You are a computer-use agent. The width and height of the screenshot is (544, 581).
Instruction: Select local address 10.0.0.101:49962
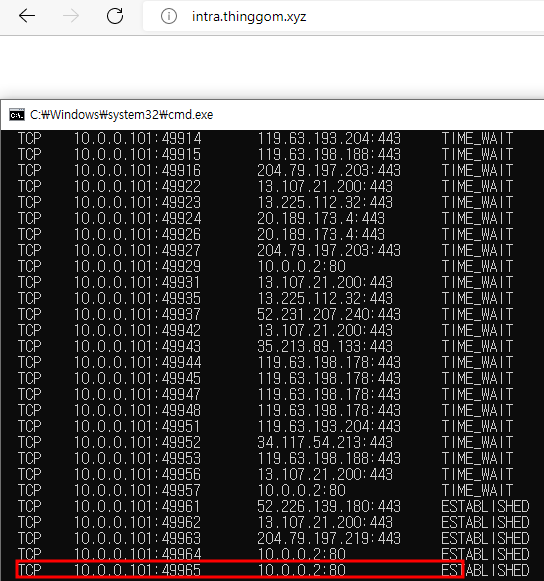click(137, 522)
